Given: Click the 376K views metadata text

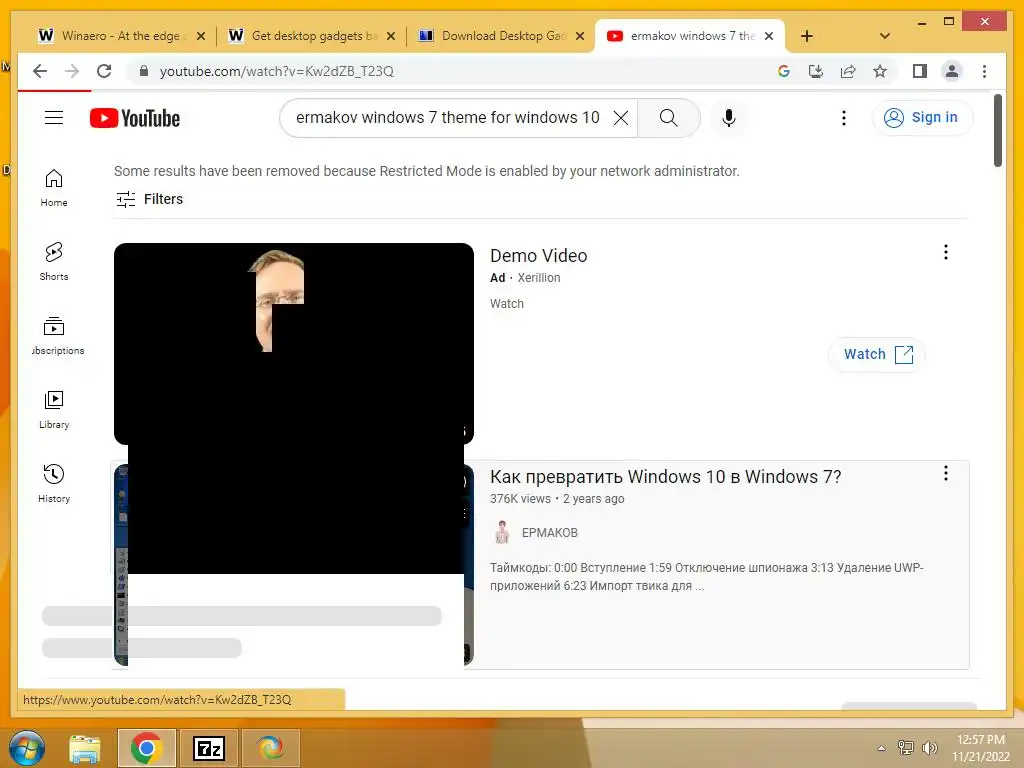Looking at the screenshot, I should (520, 499).
